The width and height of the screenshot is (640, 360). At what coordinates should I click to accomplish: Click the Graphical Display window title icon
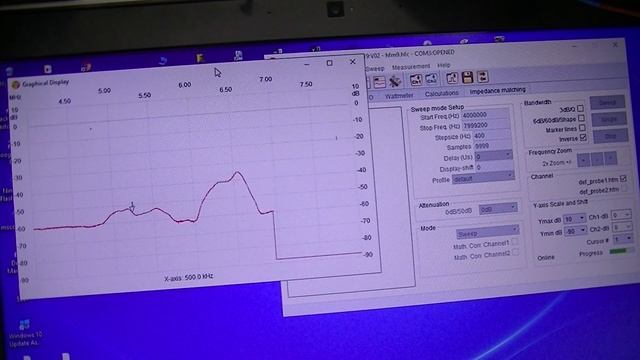[x=16, y=85]
